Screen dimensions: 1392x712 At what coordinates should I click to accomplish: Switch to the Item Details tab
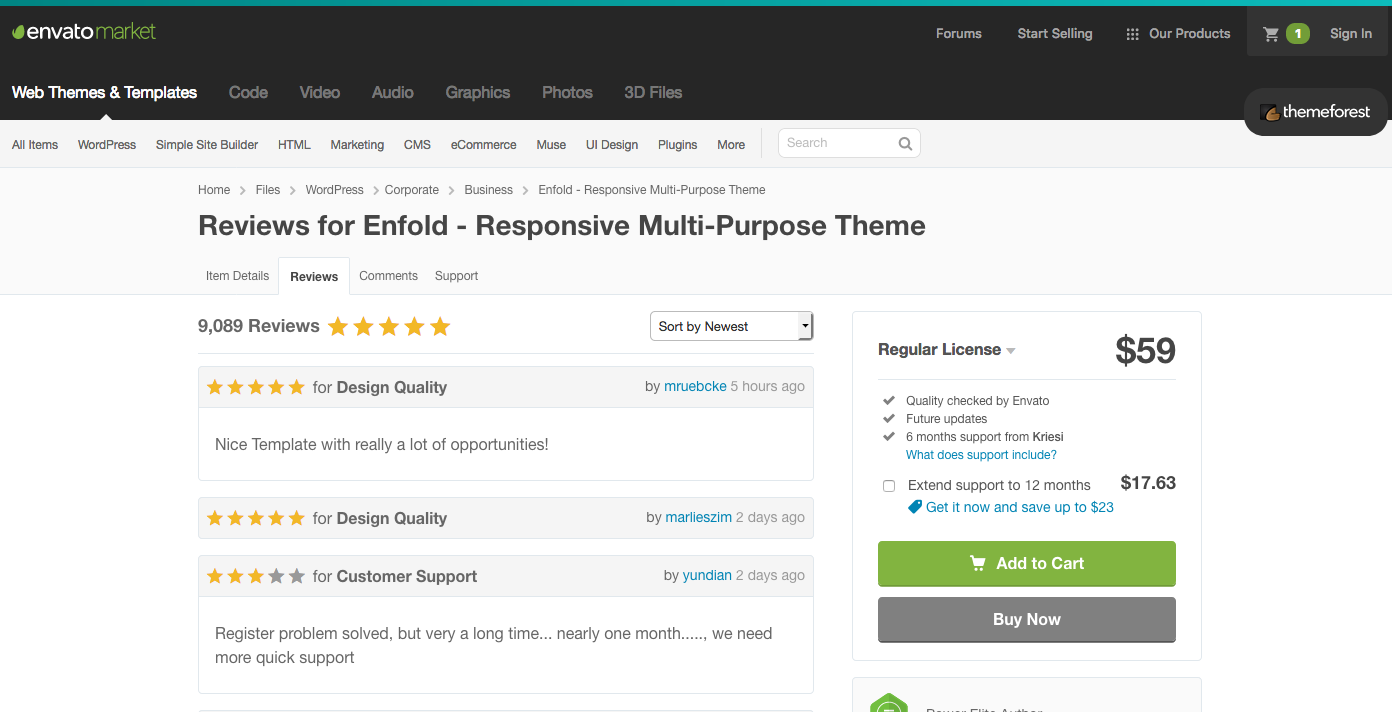[237, 276]
